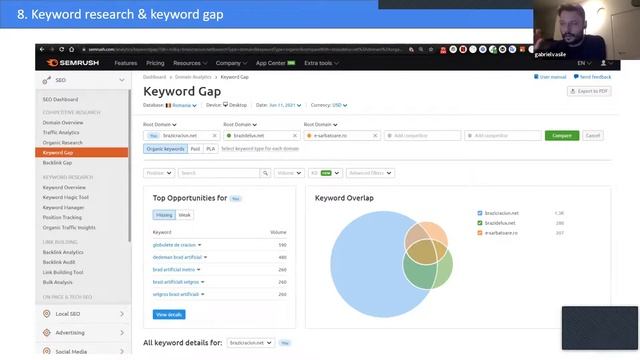The width and height of the screenshot is (640, 360).
Task: Click the View details button
Action: [169, 314]
